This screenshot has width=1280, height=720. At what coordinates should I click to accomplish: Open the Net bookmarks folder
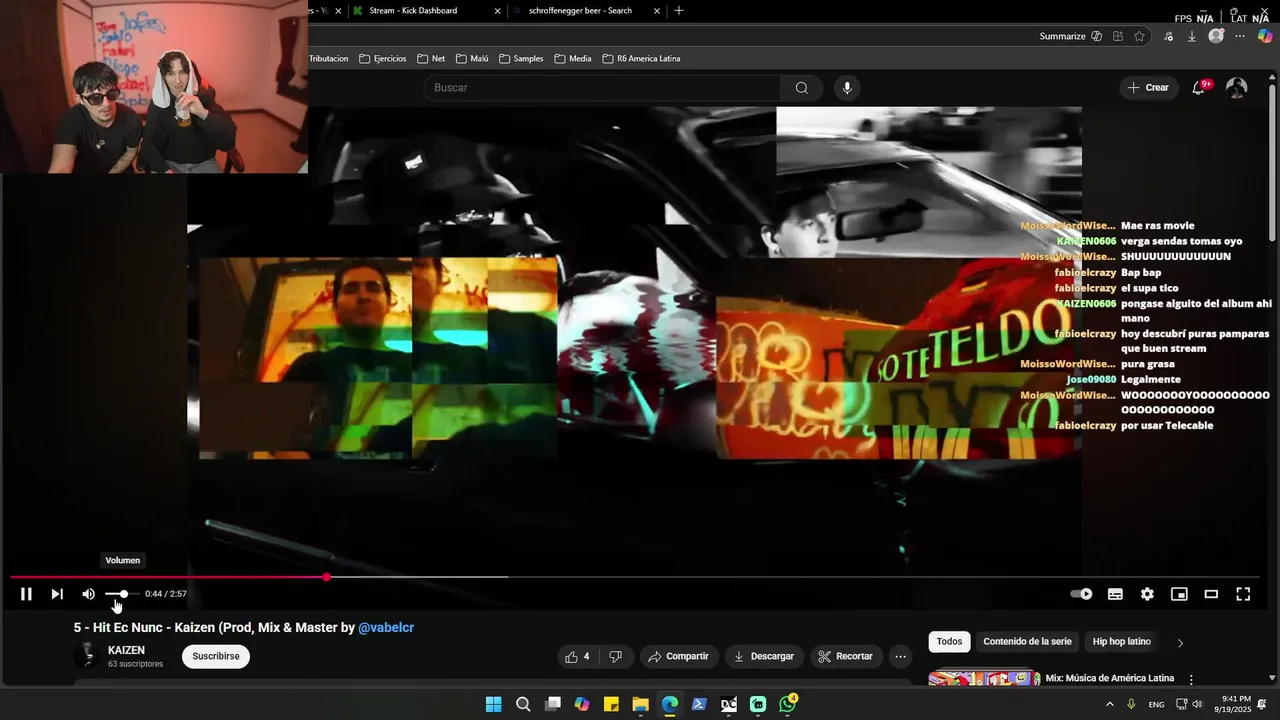click(x=431, y=59)
